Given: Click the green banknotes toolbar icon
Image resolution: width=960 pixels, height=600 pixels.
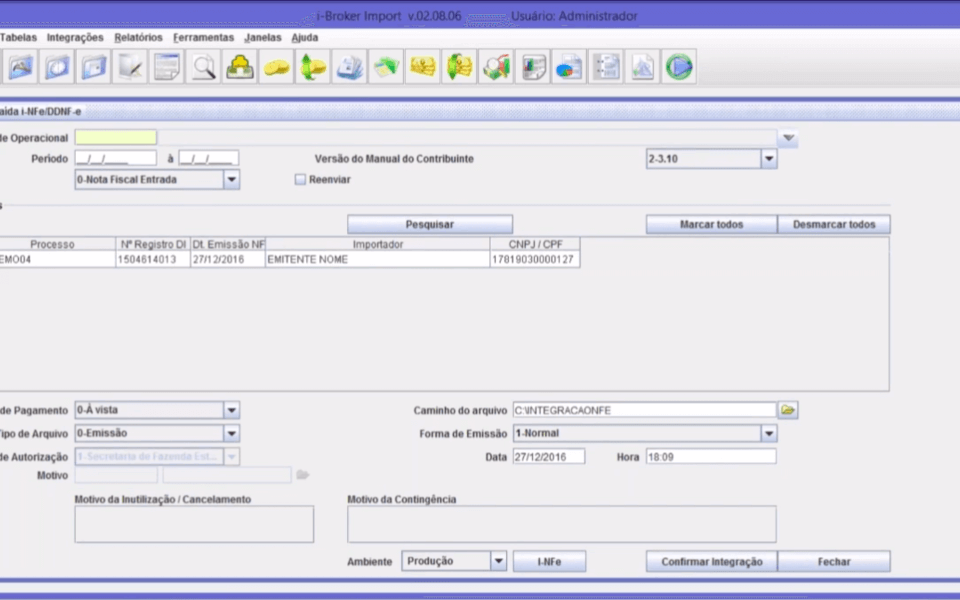Looking at the screenshot, I should [x=386, y=66].
